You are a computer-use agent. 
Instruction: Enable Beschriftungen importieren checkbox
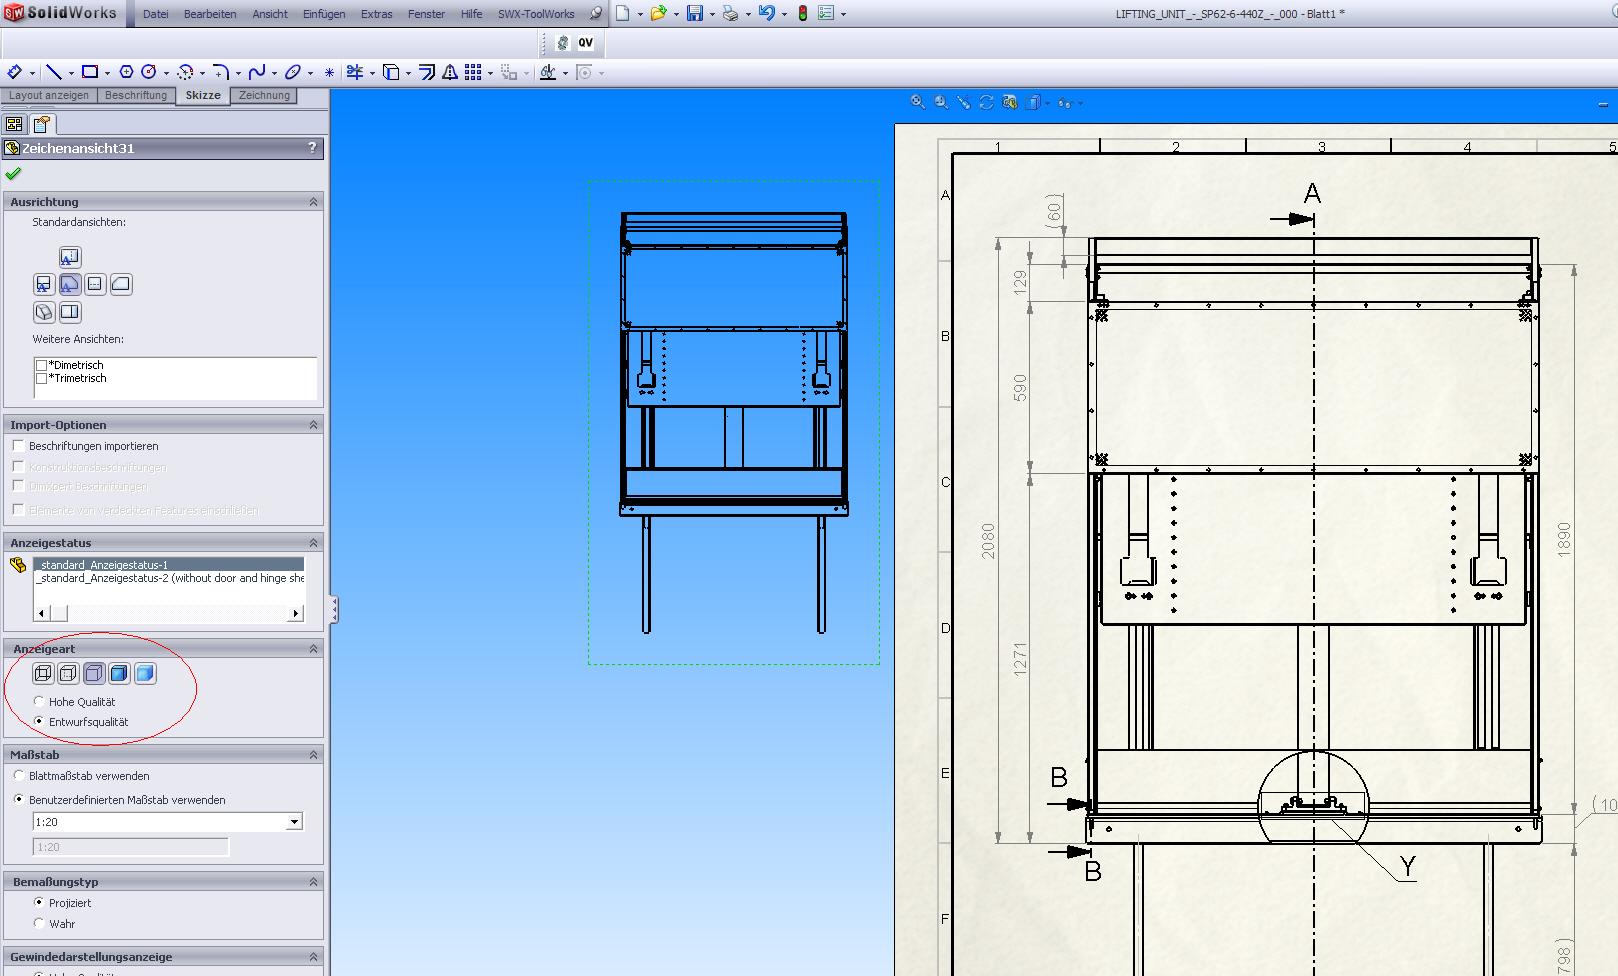coord(18,445)
